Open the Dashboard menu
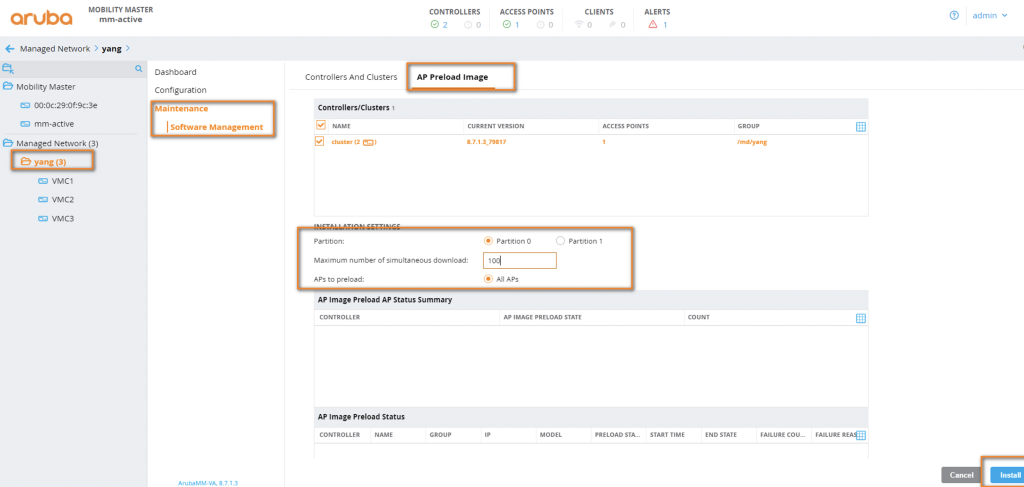 tap(175, 72)
